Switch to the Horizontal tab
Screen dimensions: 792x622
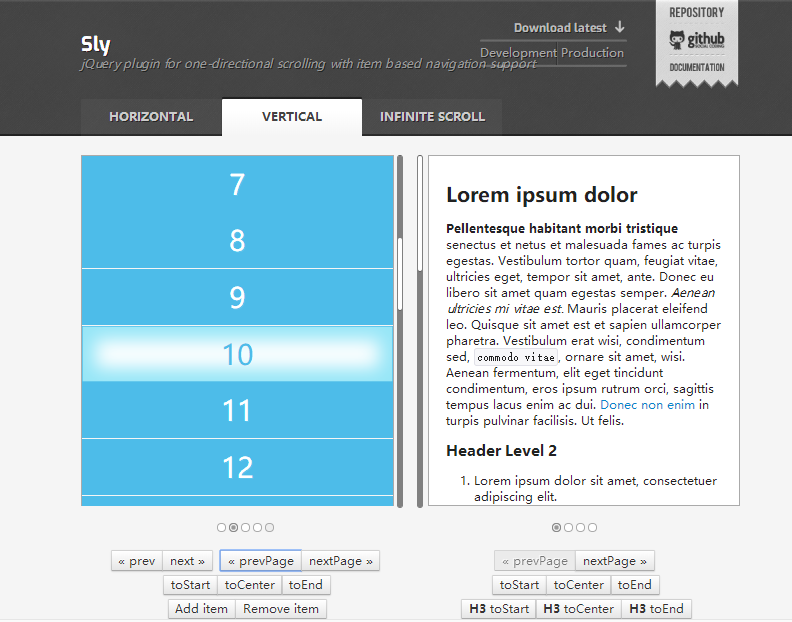[151, 117]
